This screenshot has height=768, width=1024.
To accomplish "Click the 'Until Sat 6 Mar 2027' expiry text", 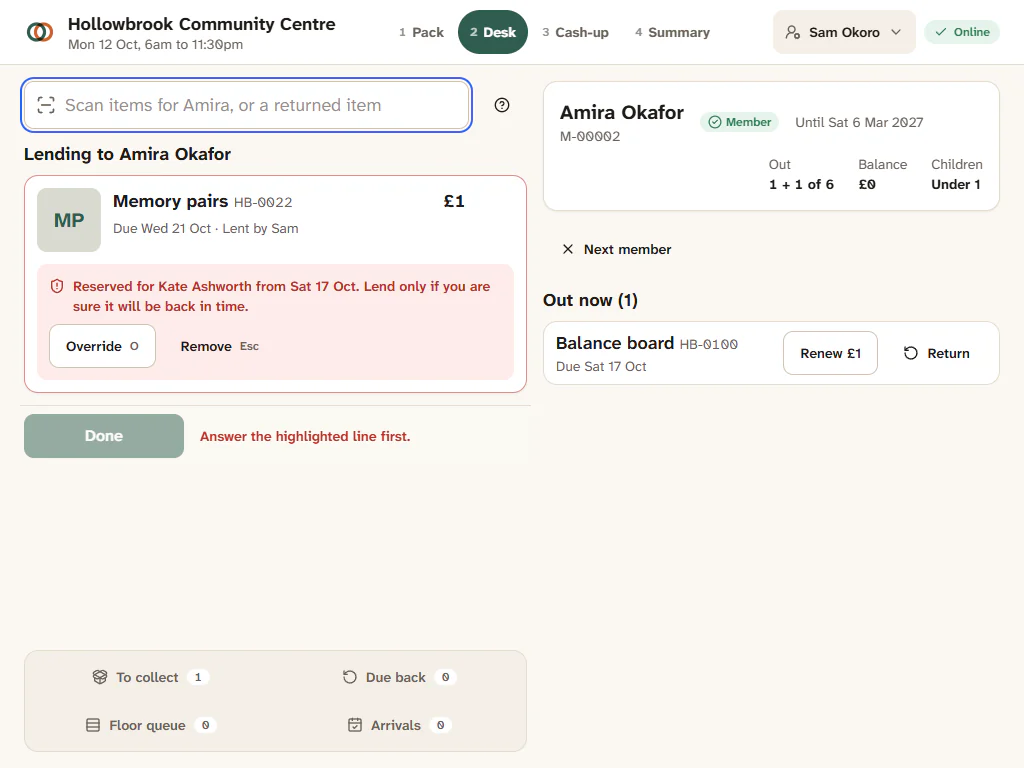I will coord(859,122).
